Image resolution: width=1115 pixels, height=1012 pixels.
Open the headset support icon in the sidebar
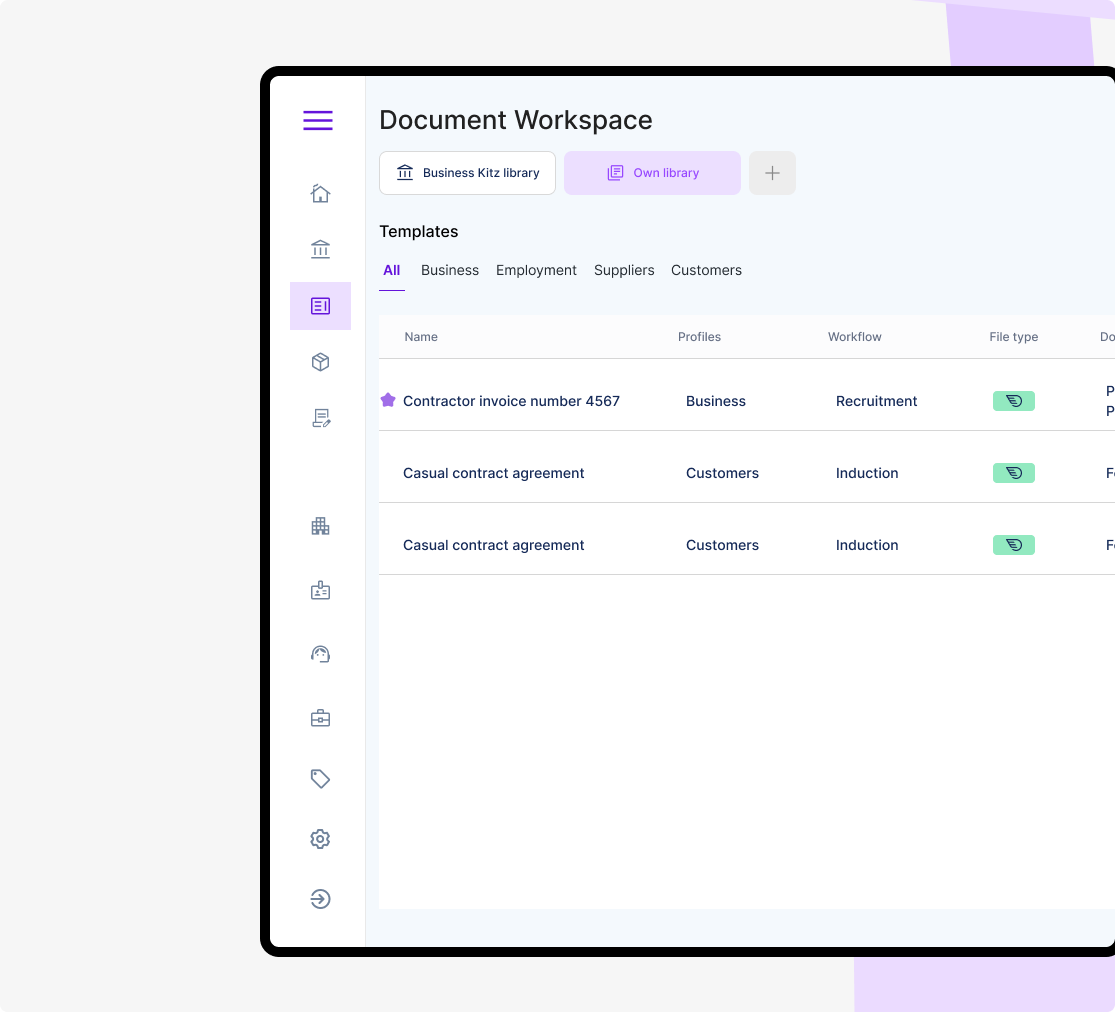[320, 653]
